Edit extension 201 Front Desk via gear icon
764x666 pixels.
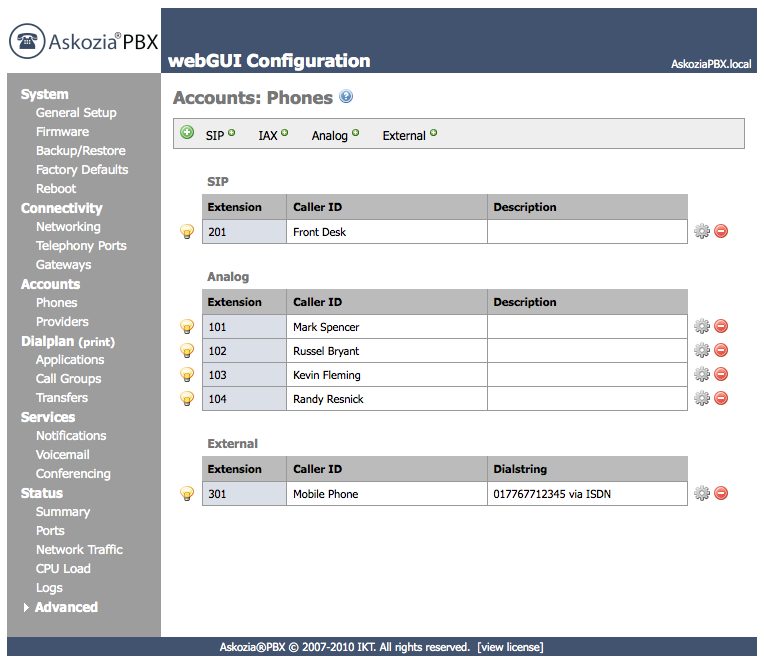tap(702, 231)
